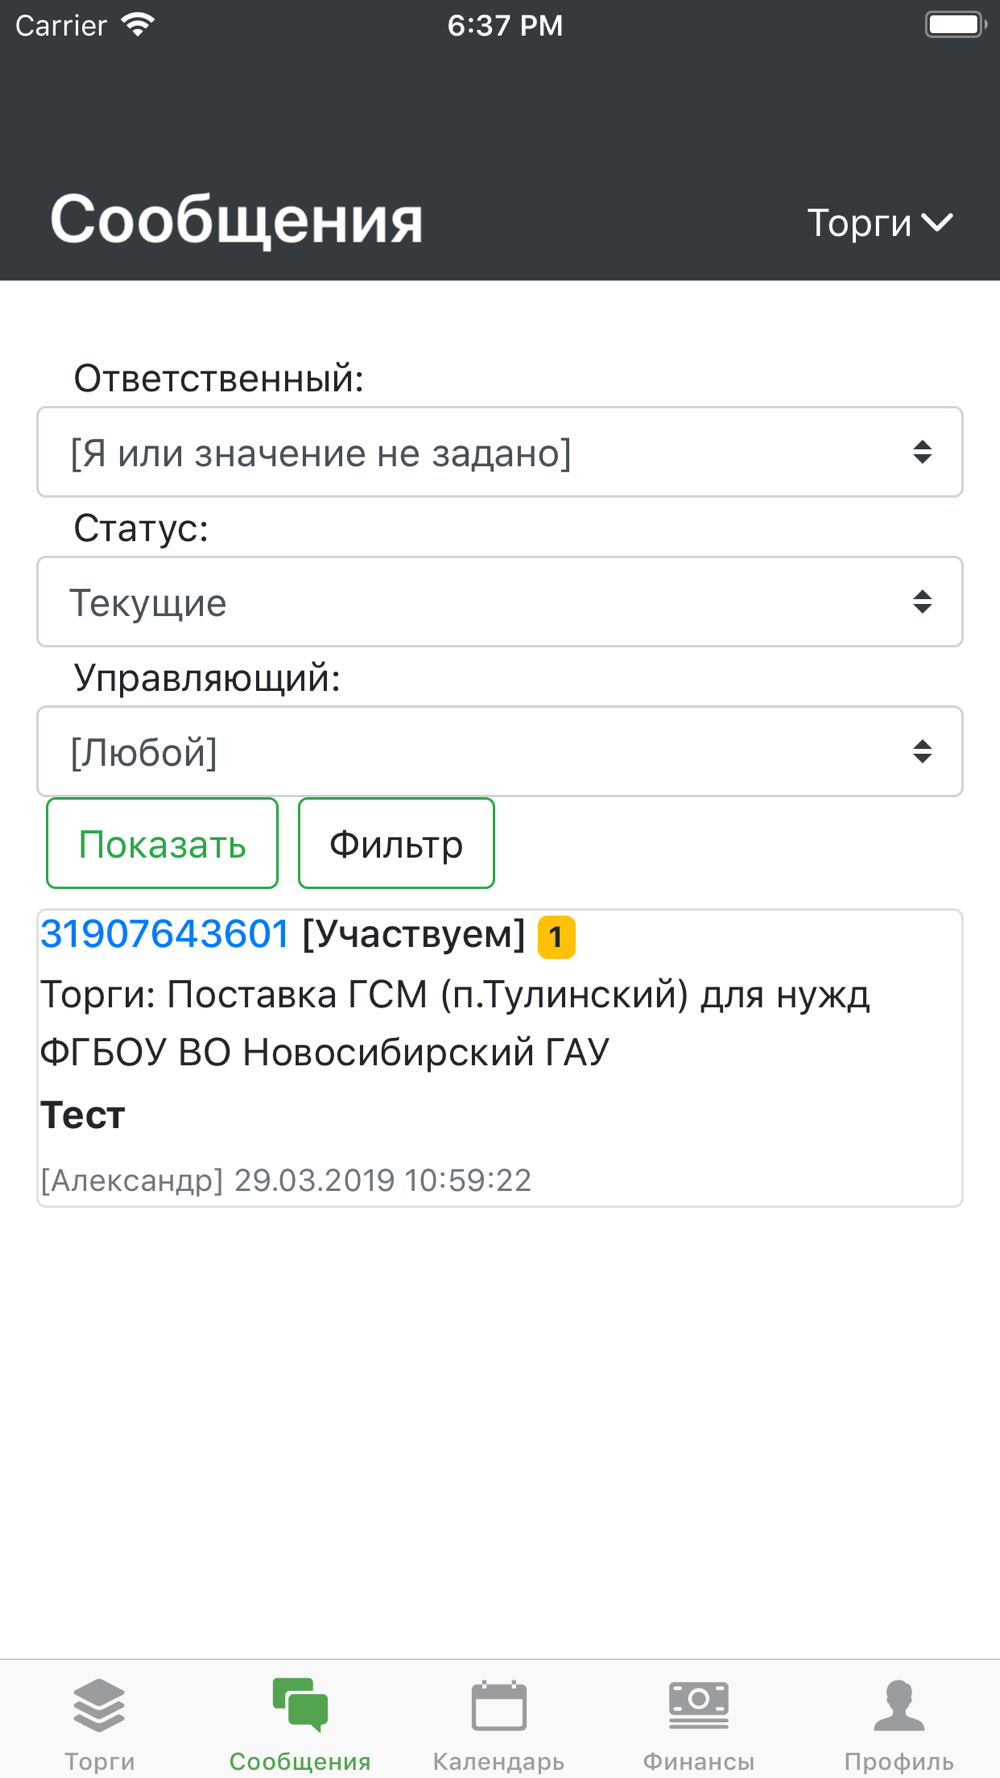Click the Показать button
1000x1778 pixels.
(162, 843)
